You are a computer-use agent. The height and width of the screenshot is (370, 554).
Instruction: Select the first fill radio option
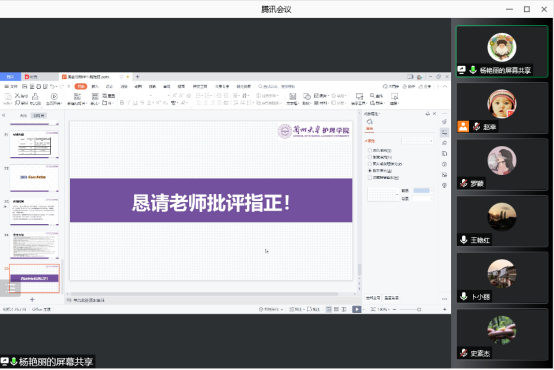point(370,151)
